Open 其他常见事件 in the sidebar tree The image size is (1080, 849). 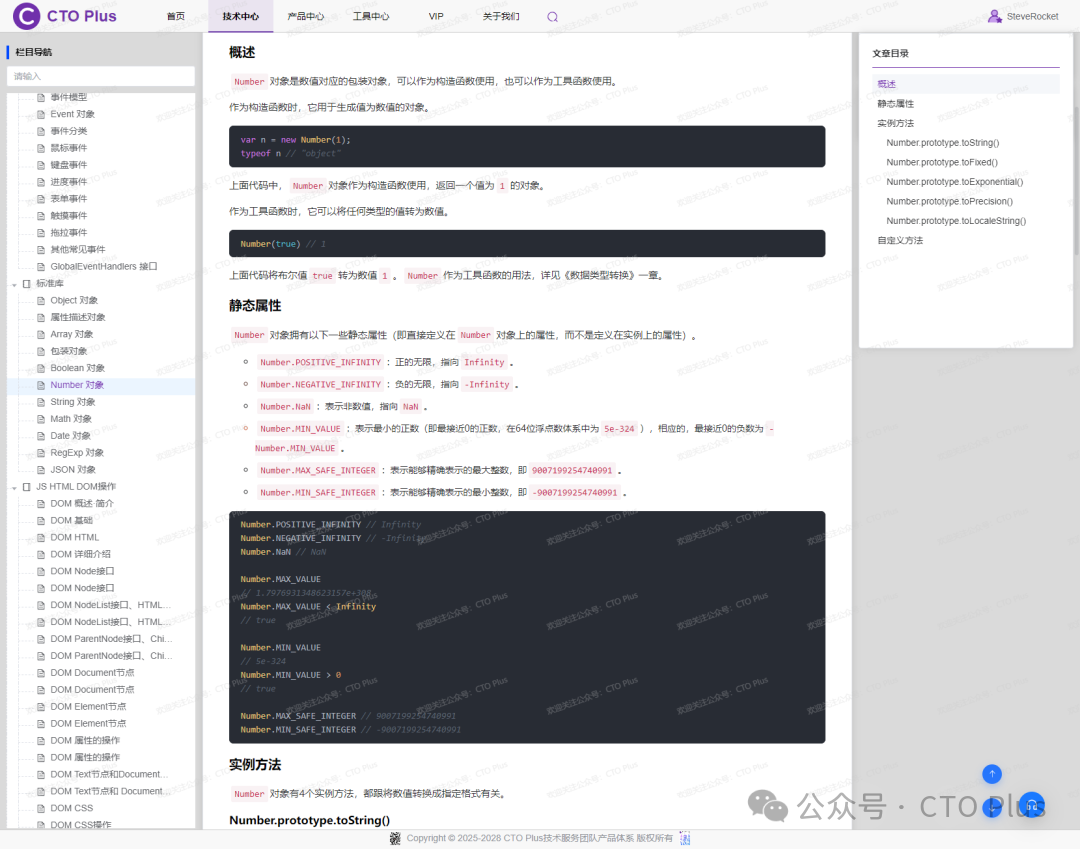click(77, 249)
